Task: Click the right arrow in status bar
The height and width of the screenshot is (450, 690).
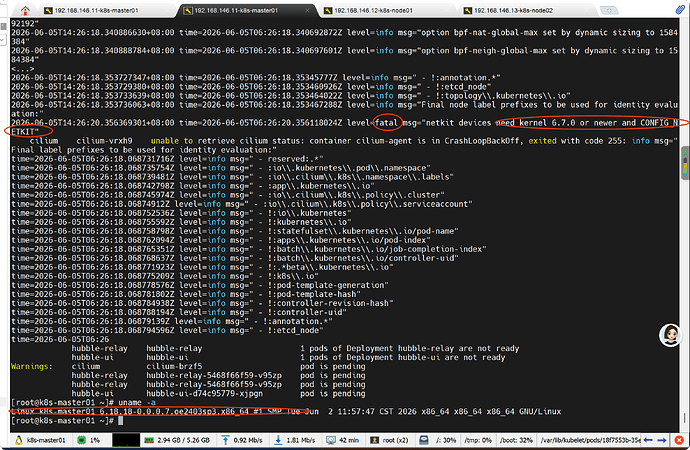Action: (x=662, y=440)
